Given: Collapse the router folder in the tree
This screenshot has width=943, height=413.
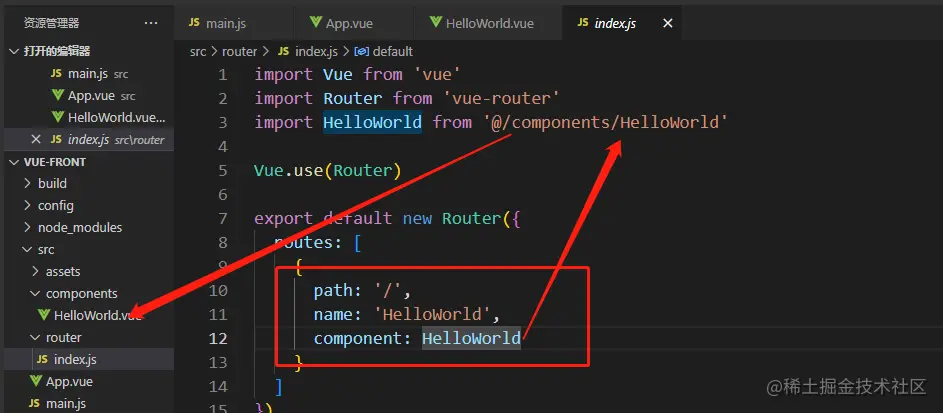Looking at the screenshot, I should (x=89, y=337).
